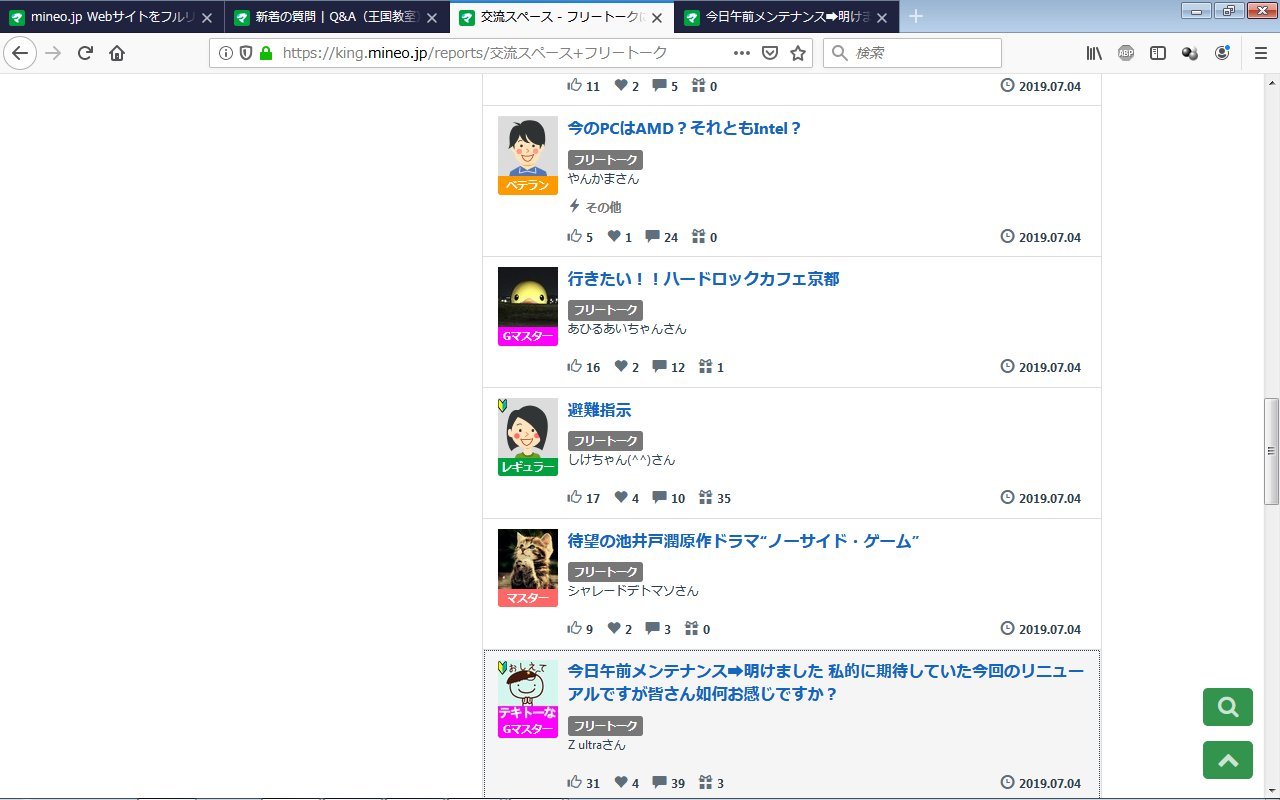Screen dimensions: 1280x800
Task: Open the Library icon in toolbar
Action: [x=1094, y=53]
